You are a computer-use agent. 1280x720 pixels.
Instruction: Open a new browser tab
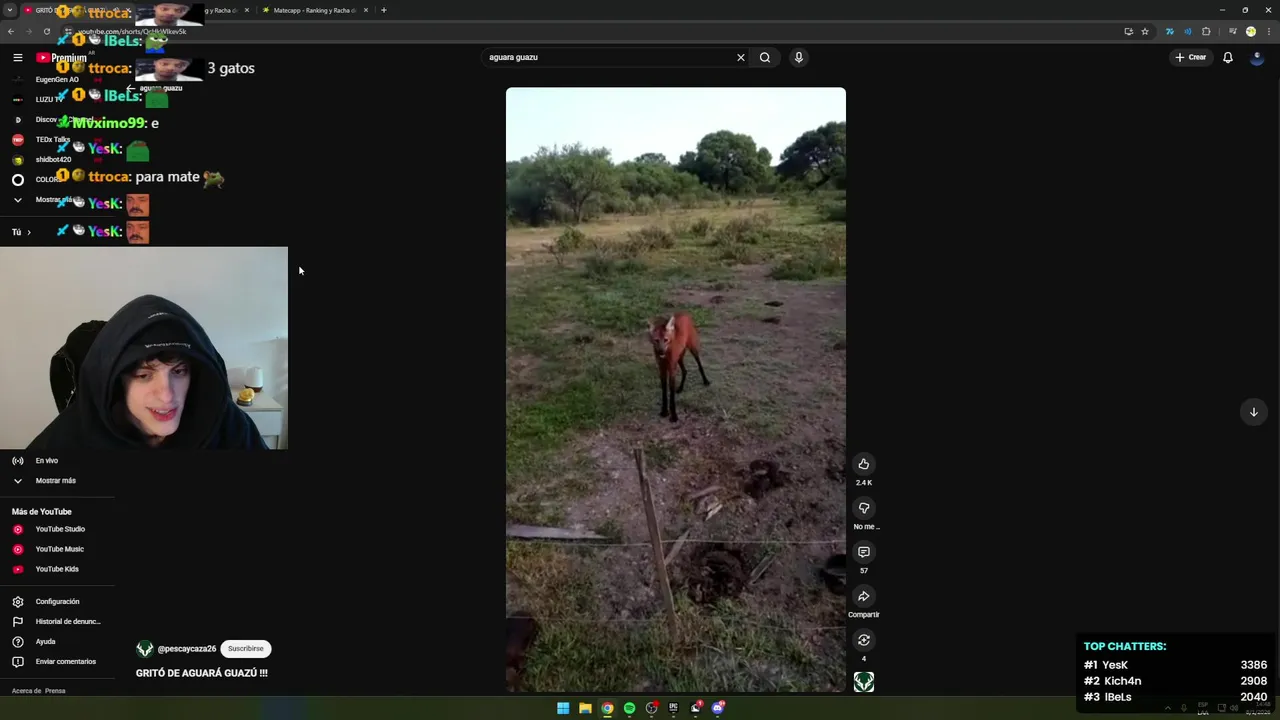(383, 10)
